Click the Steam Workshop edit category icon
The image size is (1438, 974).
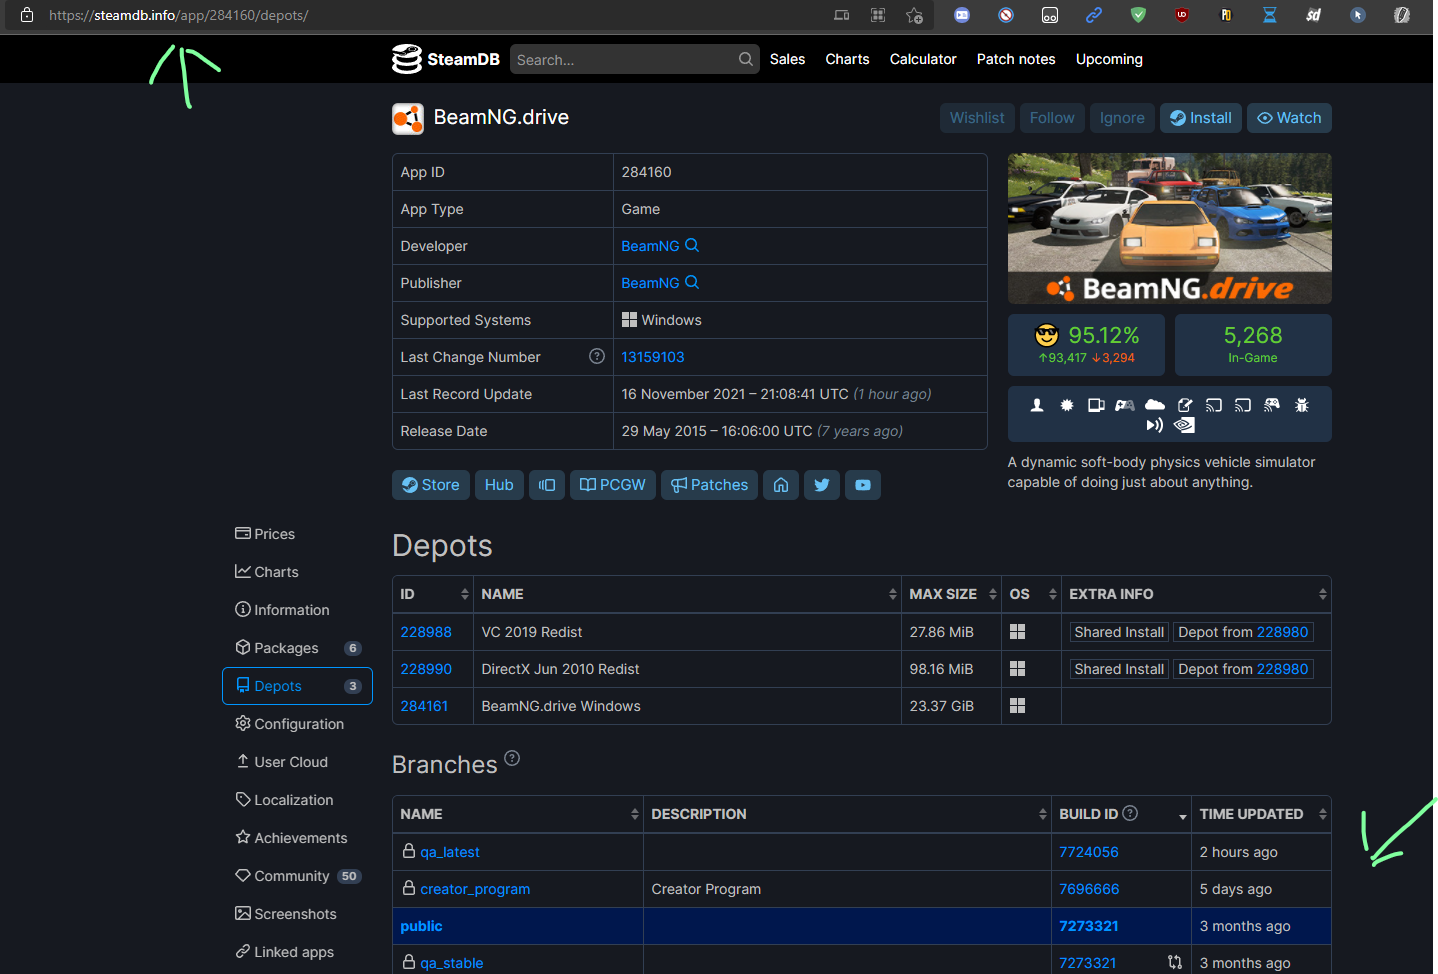coord(1185,405)
